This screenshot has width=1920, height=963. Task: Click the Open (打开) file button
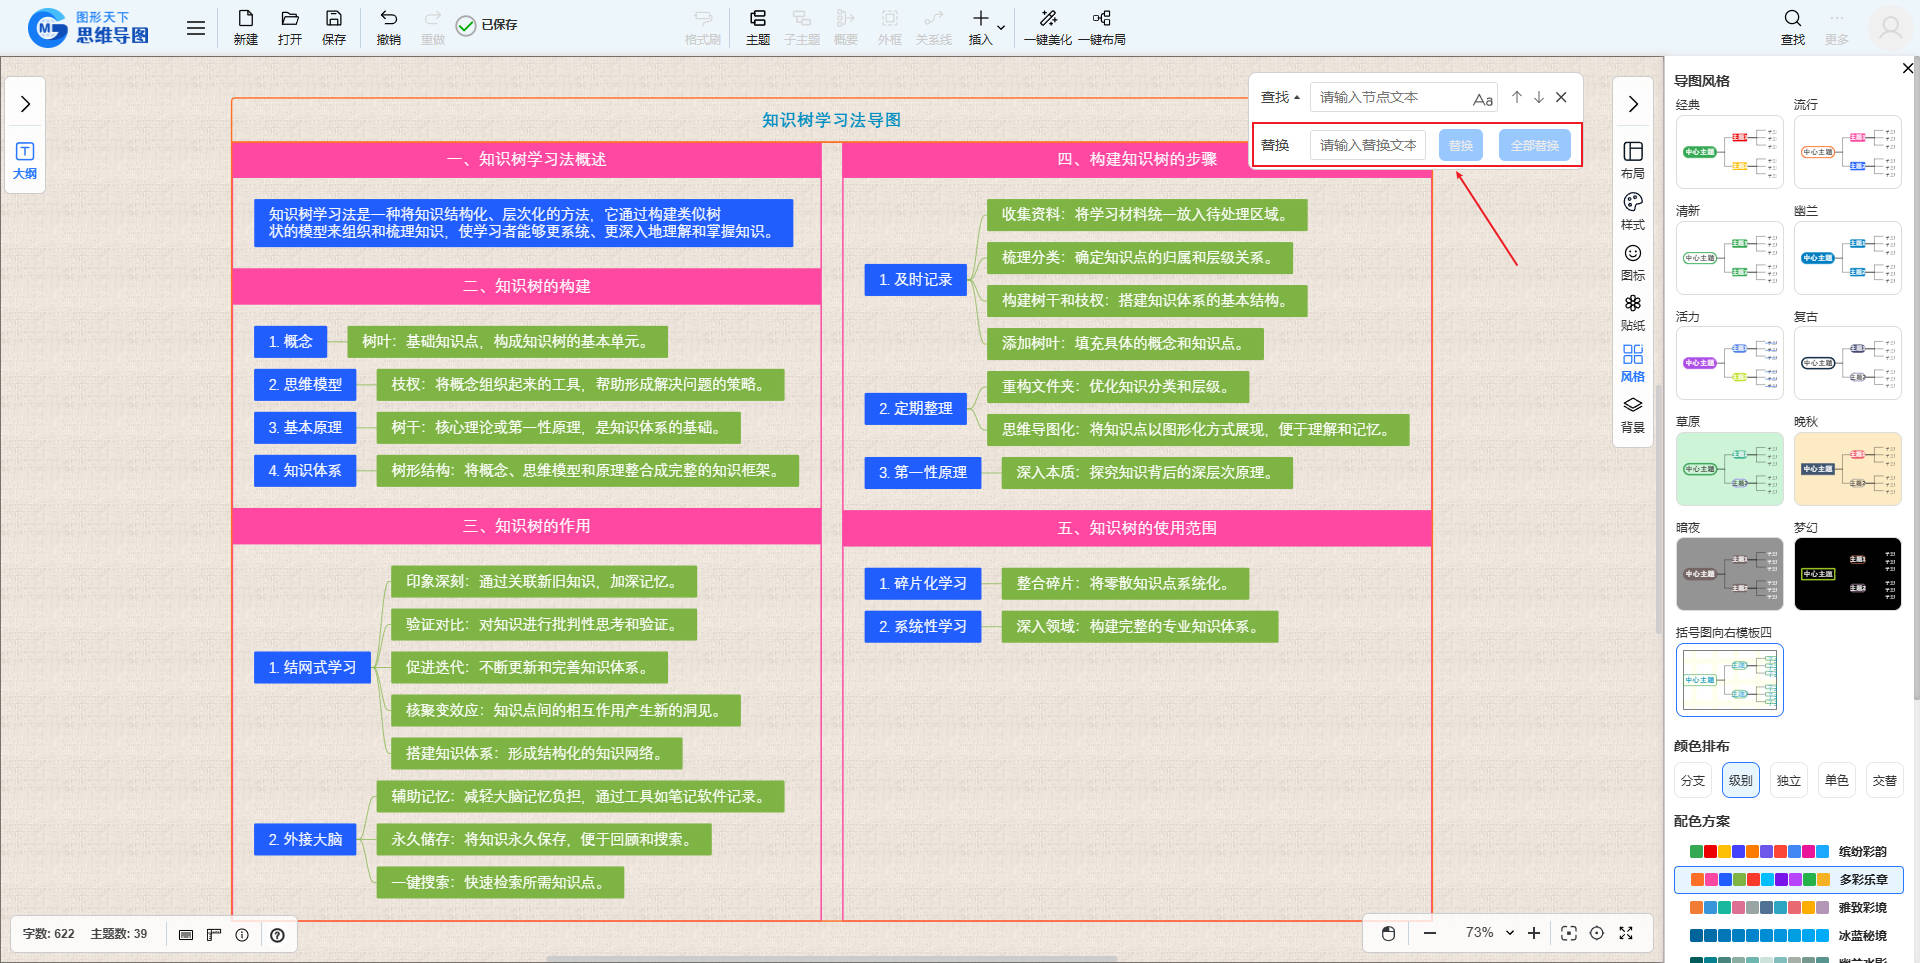point(290,19)
